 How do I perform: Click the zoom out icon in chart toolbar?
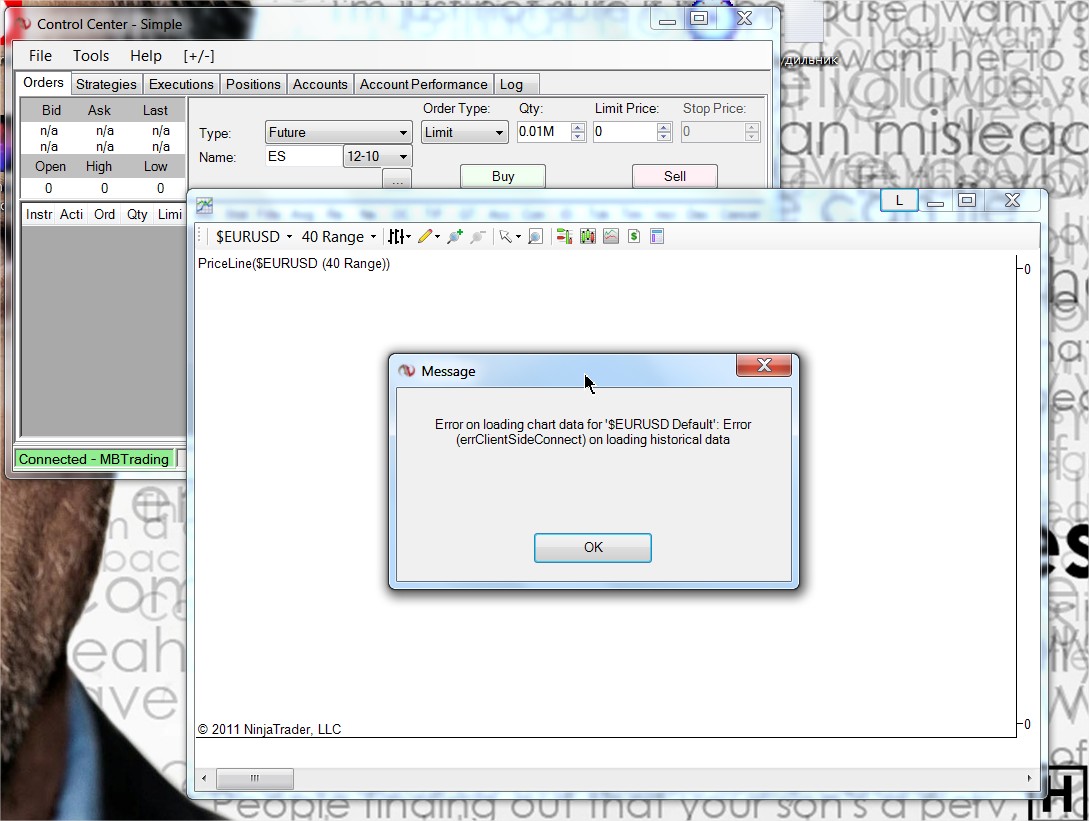tap(478, 237)
